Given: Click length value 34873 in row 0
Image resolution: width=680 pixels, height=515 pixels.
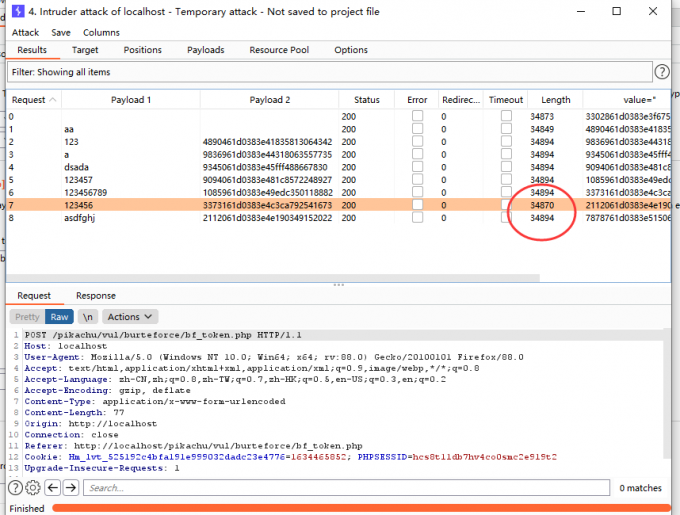Looking at the screenshot, I should 542,116.
